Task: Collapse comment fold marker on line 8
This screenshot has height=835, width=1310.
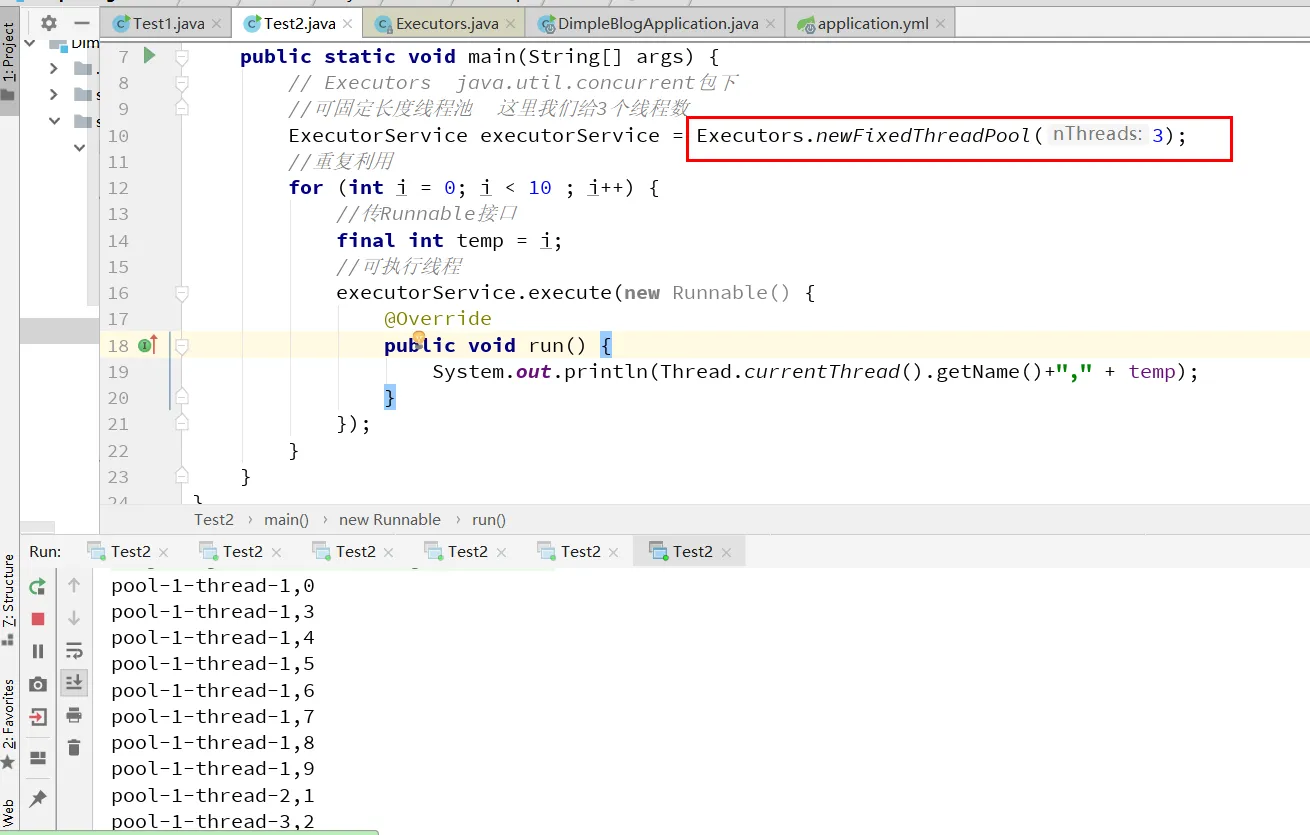Action: click(182, 83)
